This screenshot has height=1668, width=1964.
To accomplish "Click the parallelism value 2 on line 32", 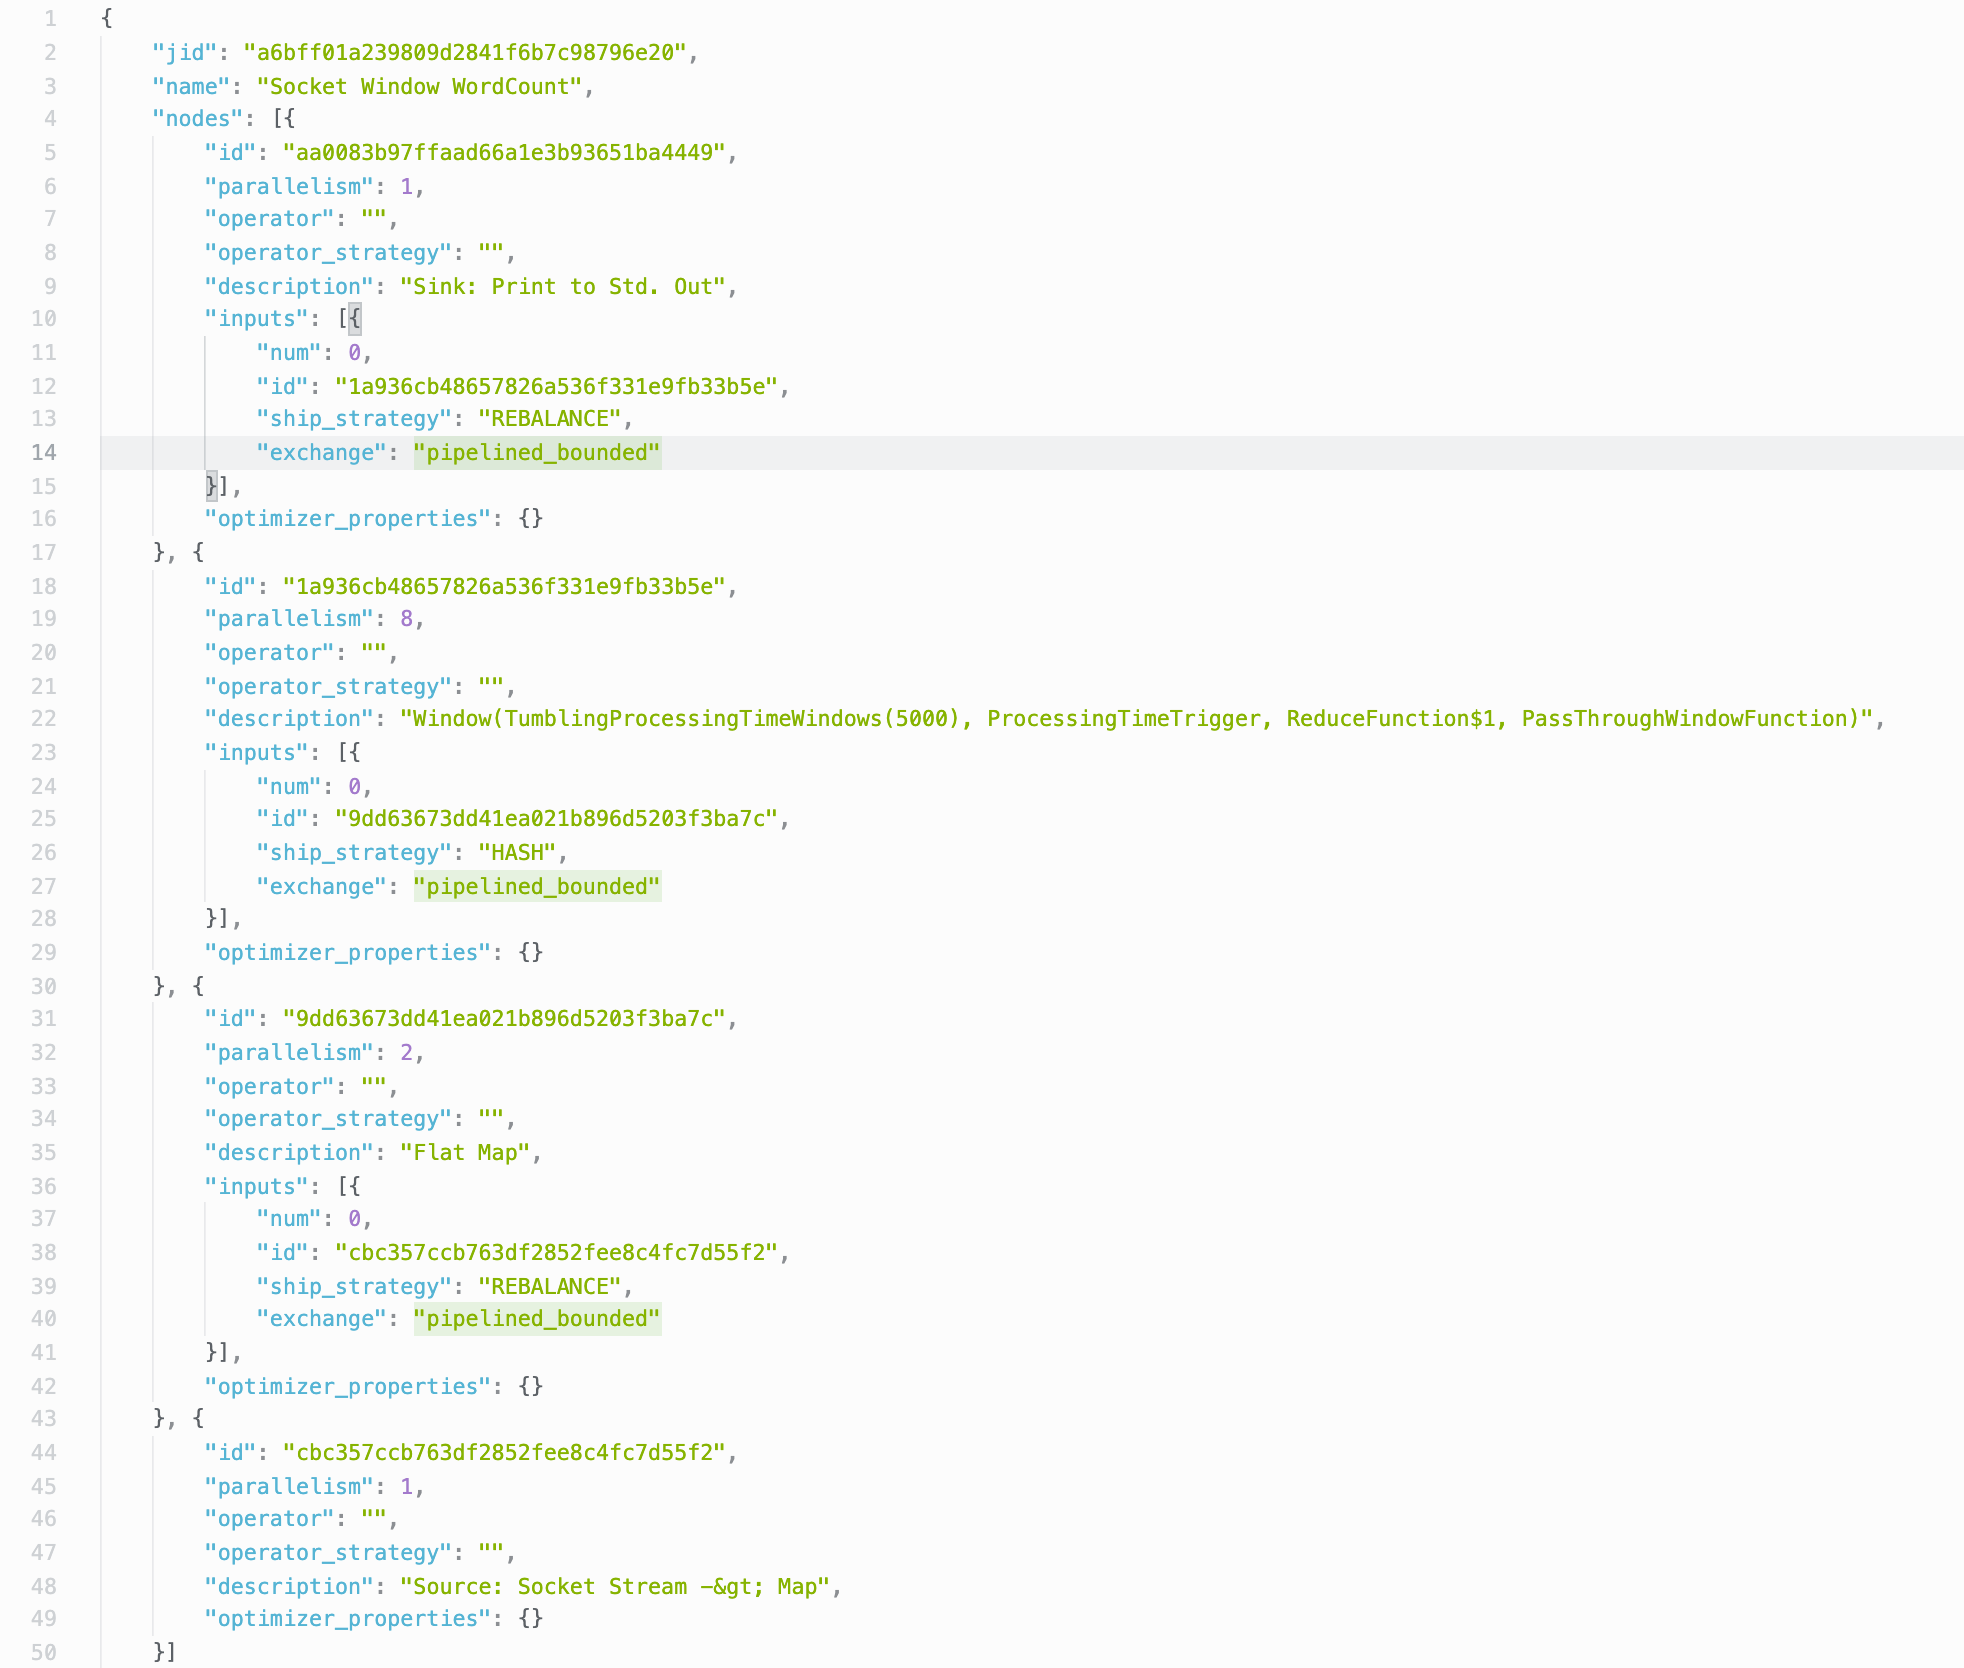I will pos(406,1053).
